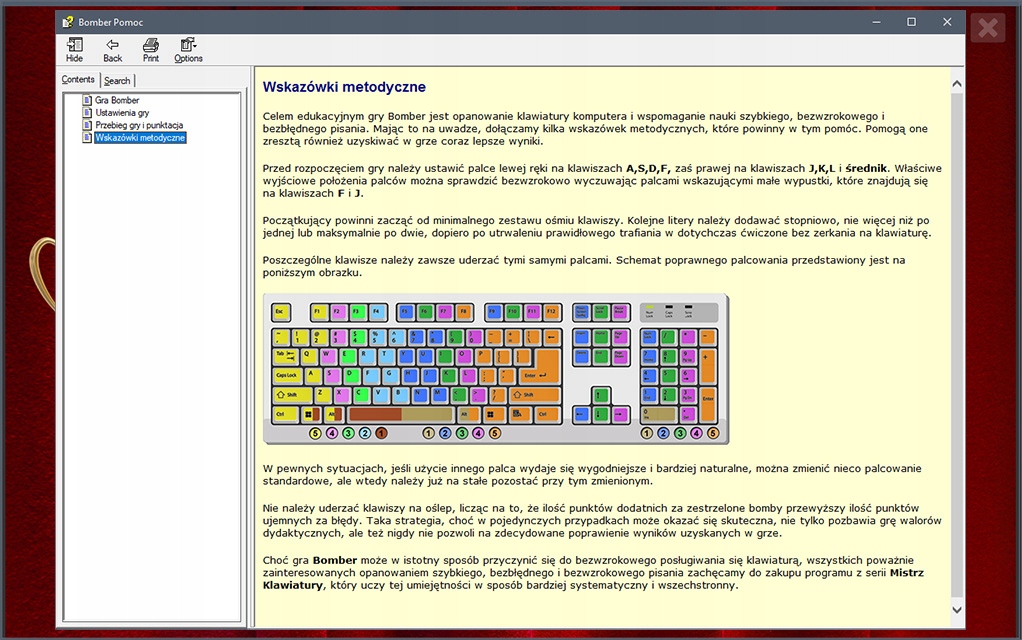Viewport: 1022px width, 640px height.
Task: Click the Hide toolbar icon
Action: tap(74, 50)
